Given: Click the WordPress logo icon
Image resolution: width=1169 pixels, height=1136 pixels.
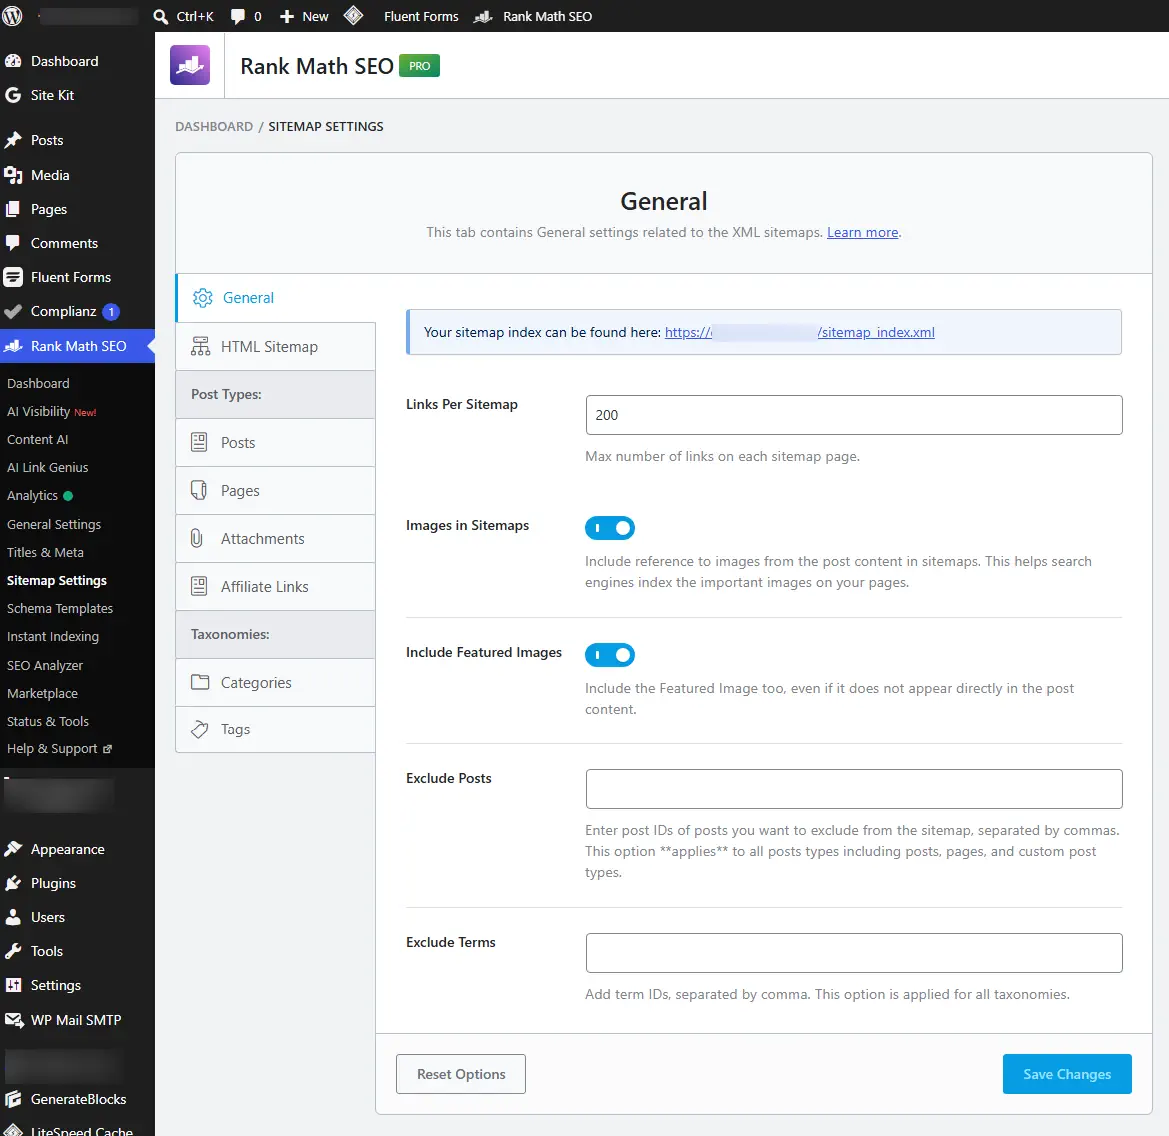Looking at the screenshot, I should pyautogui.click(x=12, y=16).
